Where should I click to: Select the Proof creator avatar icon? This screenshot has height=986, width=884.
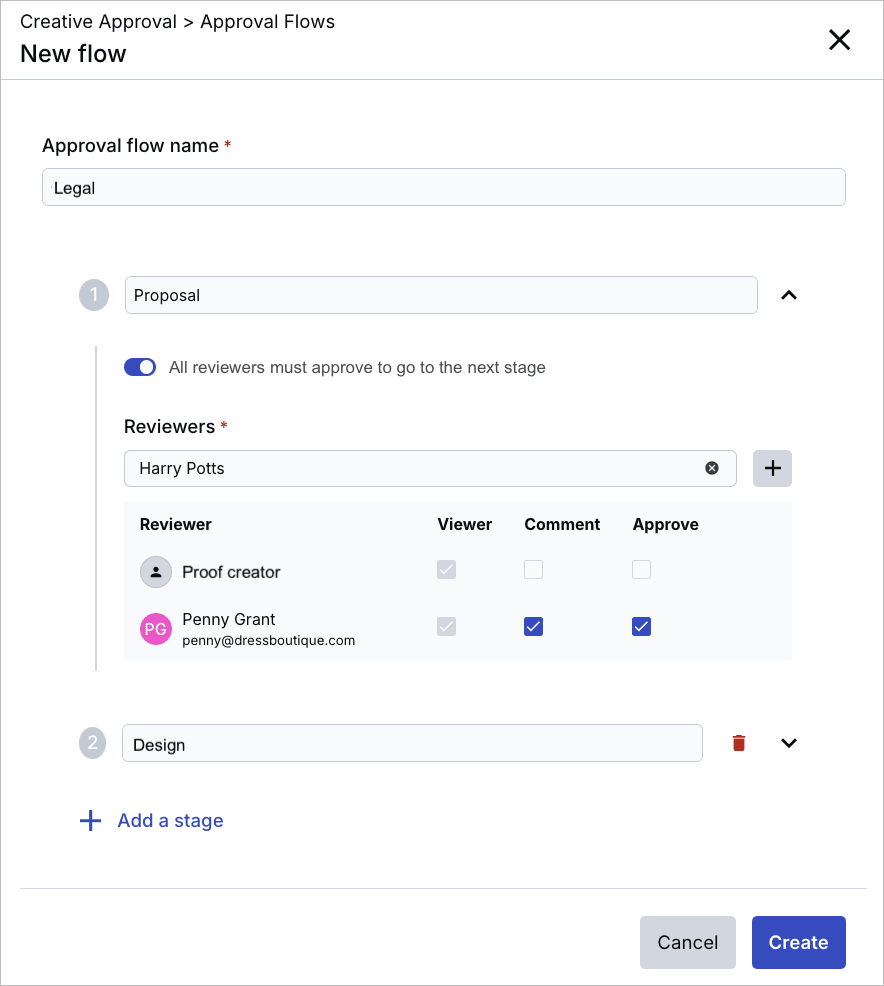click(x=153, y=571)
